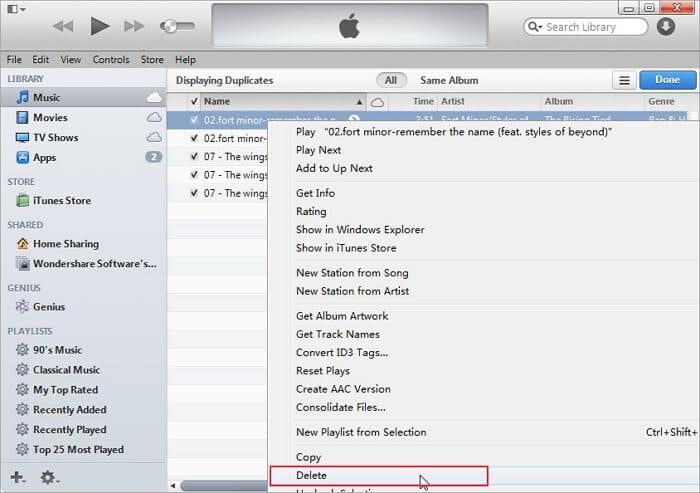Screen dimensions: 700x493
Task: Click the Apps badge showing 2
Action: [154, 157]
